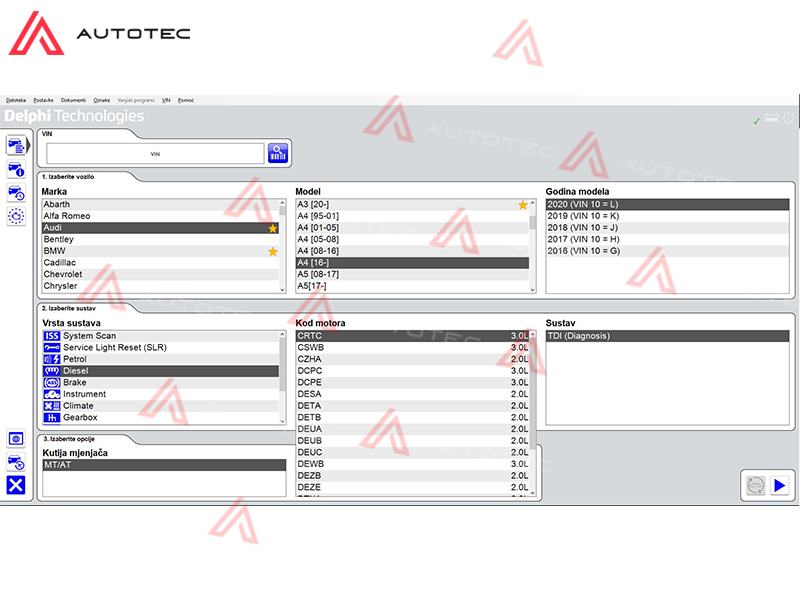Toggle the favorite star on A3 [20-]
The width and height of the screenshot is (800, 600).
(522, 205)
